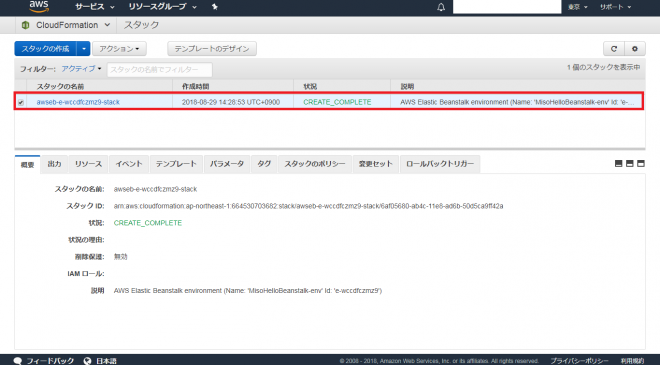Open the awseb-e-wccdfczmz9-stack link
The image size is (660, 365).
(78, 102)
